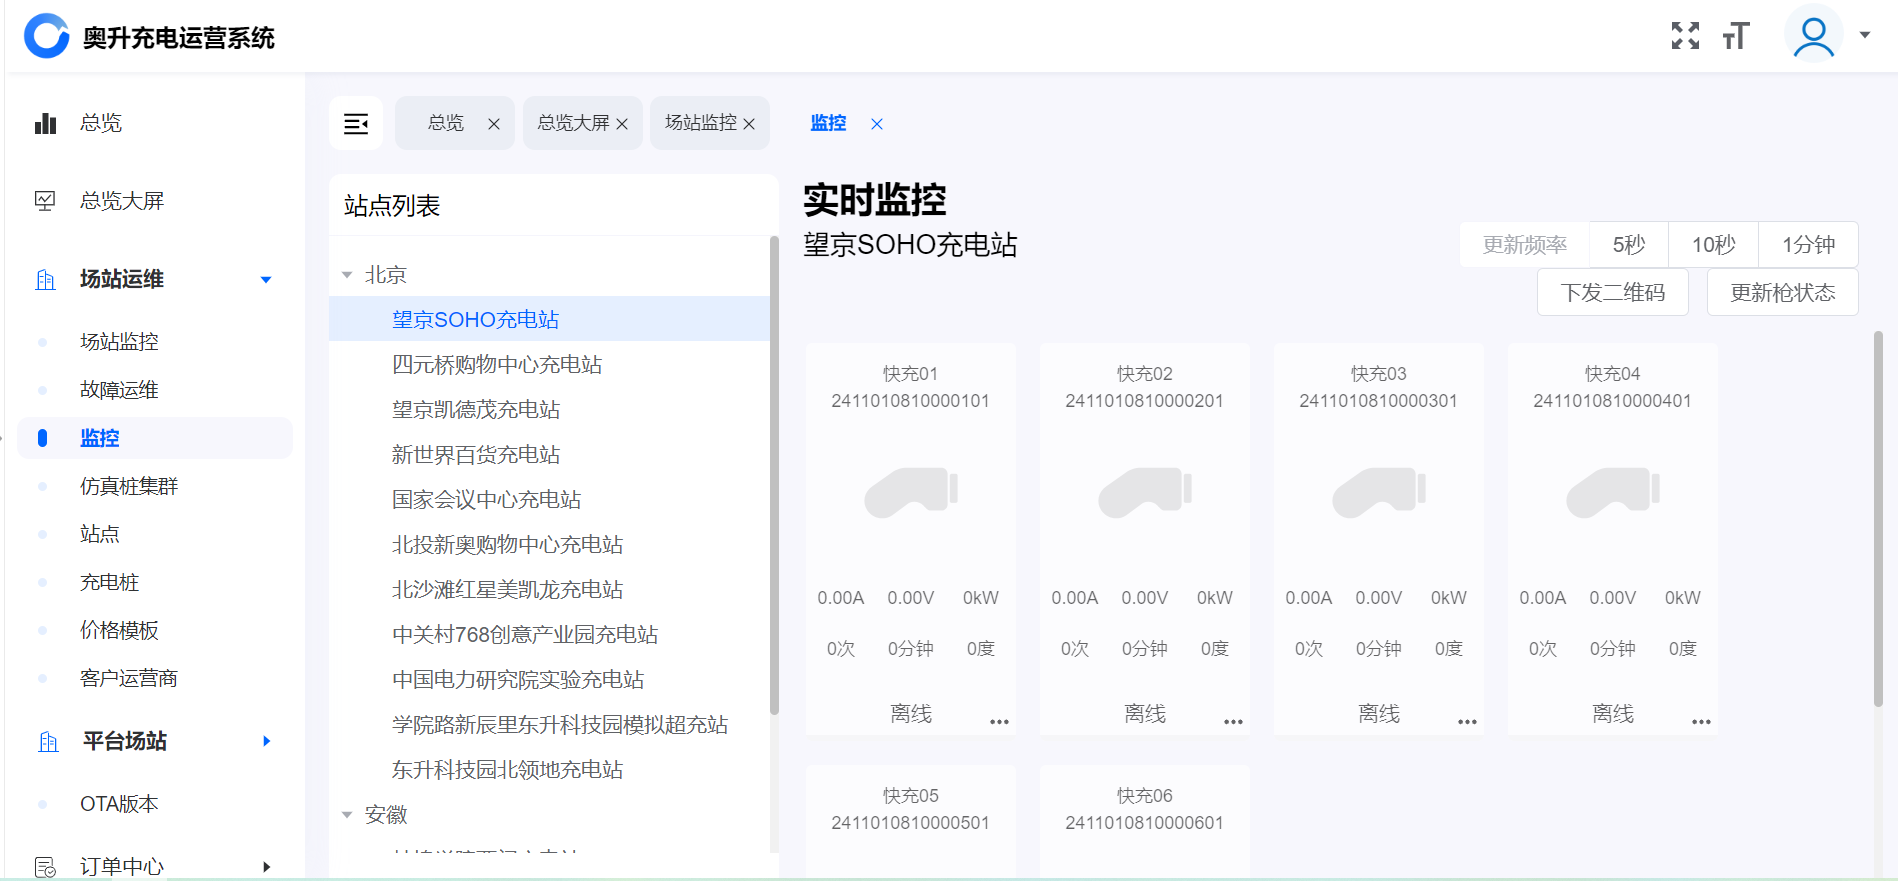
Task: Click the 更新枪状态 button
Action: (x=1782, y=292)
